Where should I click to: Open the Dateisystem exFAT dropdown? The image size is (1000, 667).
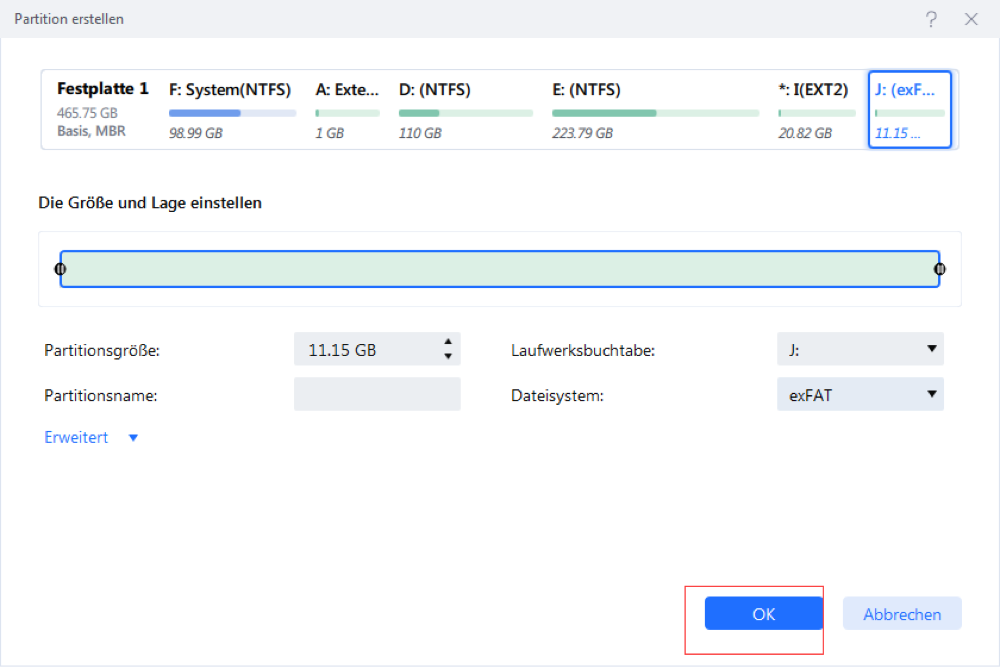pyautogui.click(x=860, y=394)
